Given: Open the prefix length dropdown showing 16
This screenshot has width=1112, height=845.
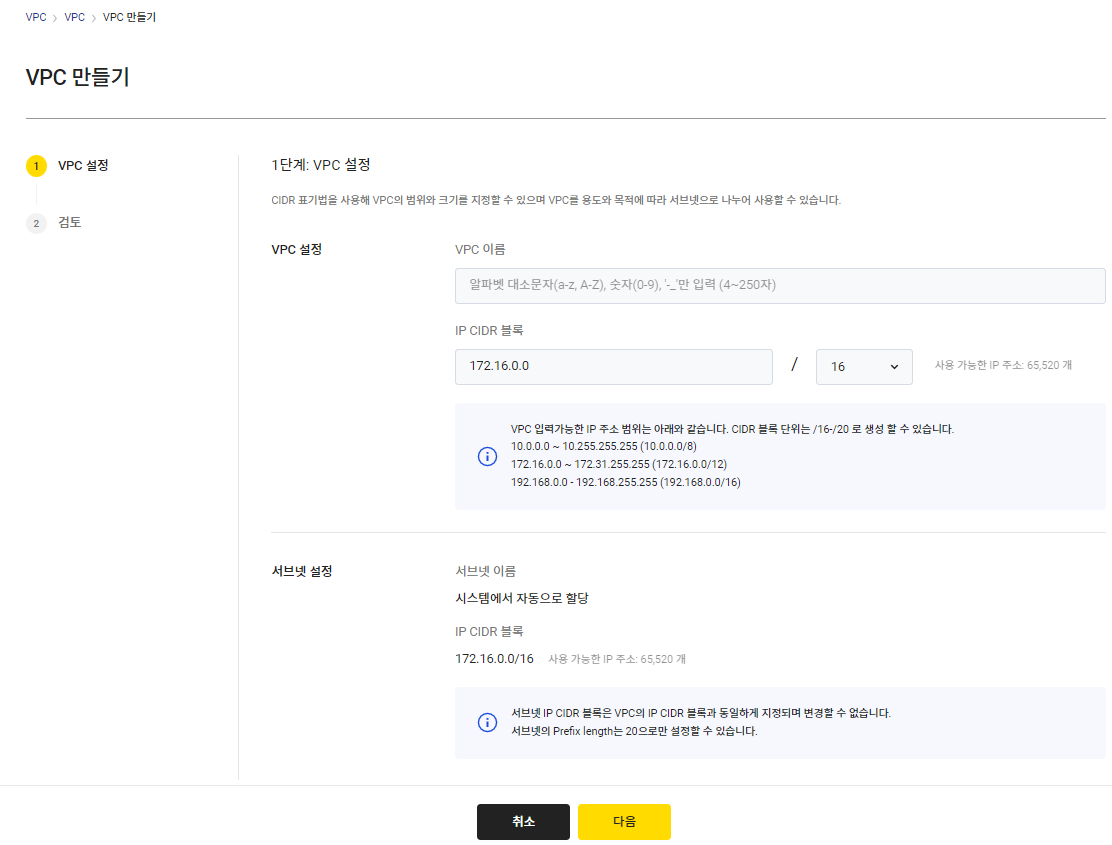Looking at the screenshot, I should (864, 366).
